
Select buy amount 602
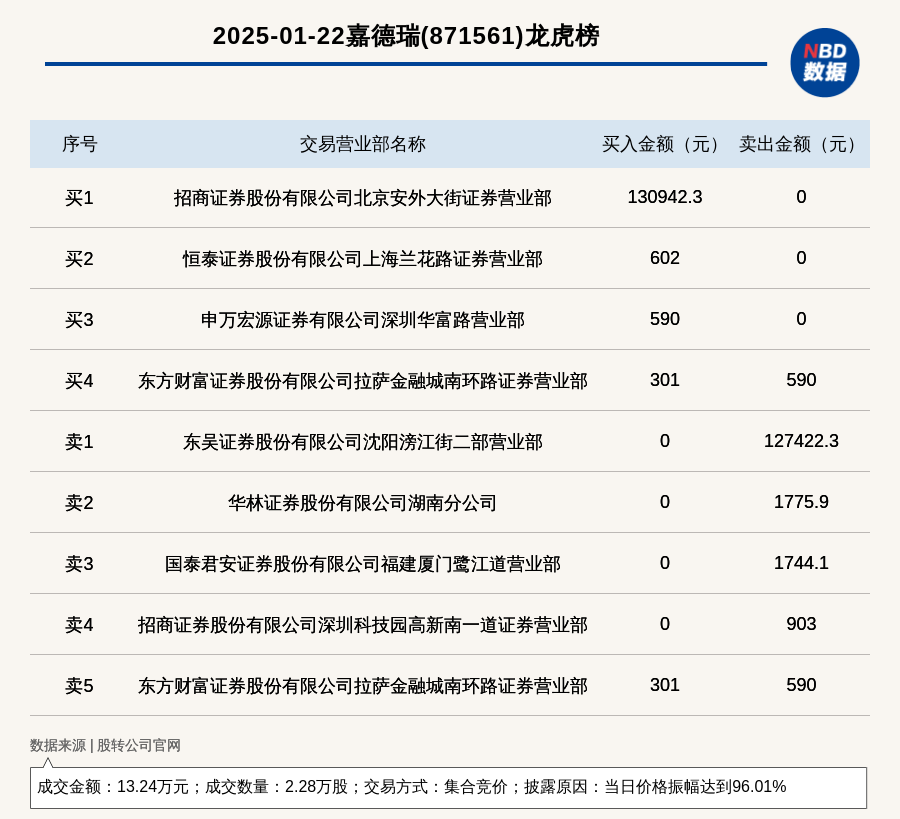coord(665,258)
